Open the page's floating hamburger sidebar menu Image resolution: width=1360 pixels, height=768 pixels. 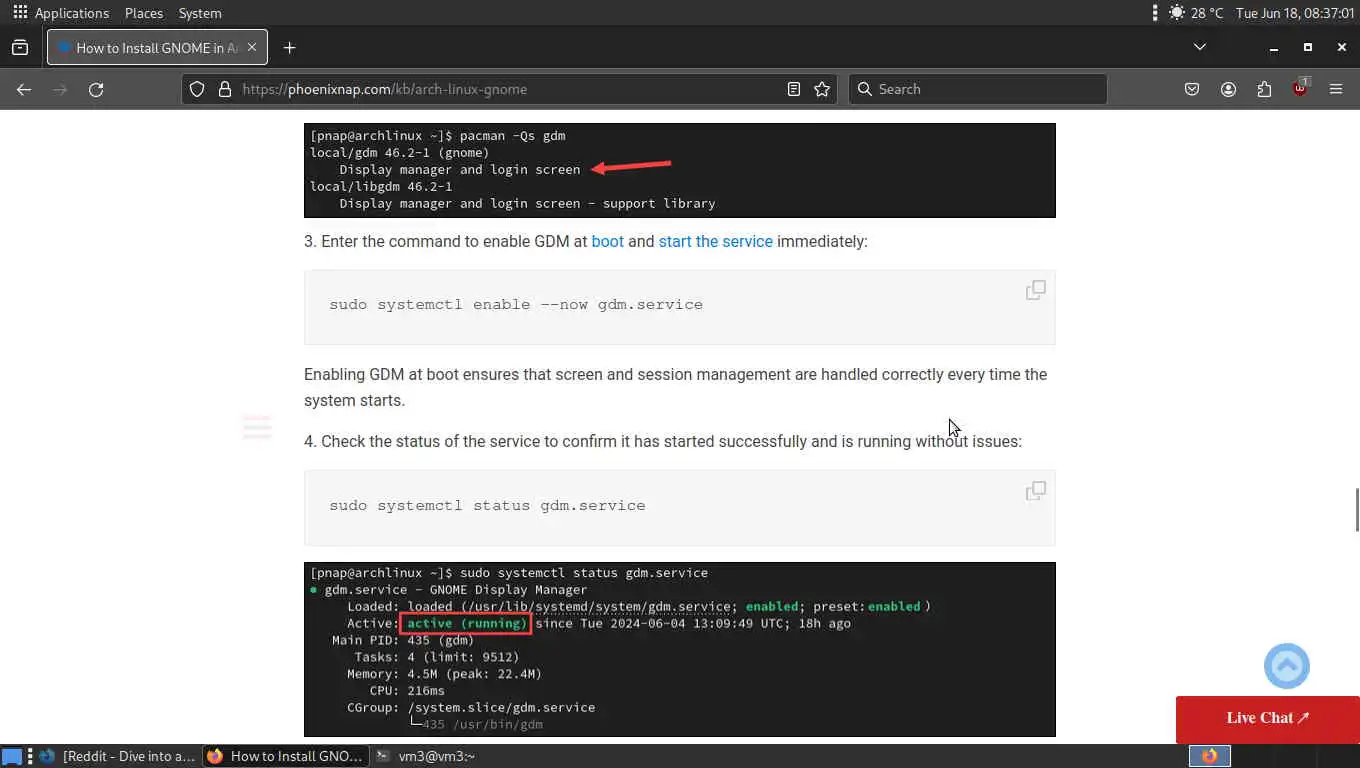click(x=257, y=428)
